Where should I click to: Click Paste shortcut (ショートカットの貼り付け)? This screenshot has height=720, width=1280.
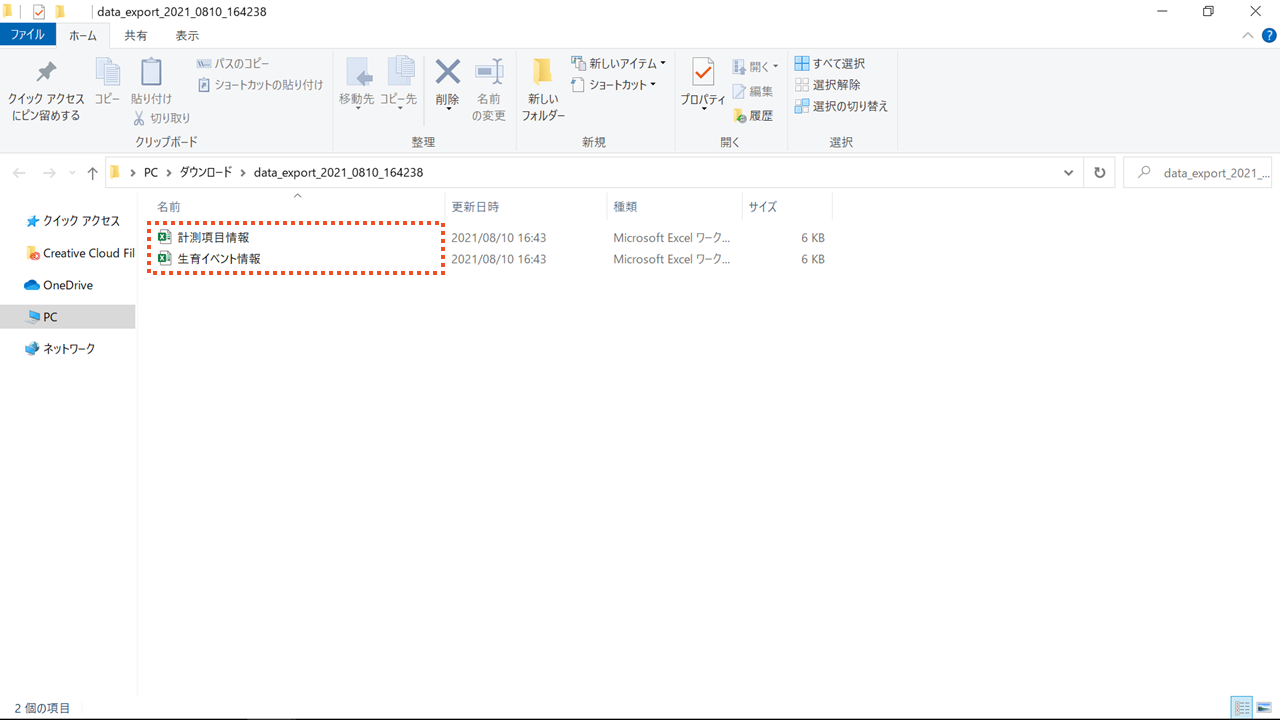click(260, 85)
